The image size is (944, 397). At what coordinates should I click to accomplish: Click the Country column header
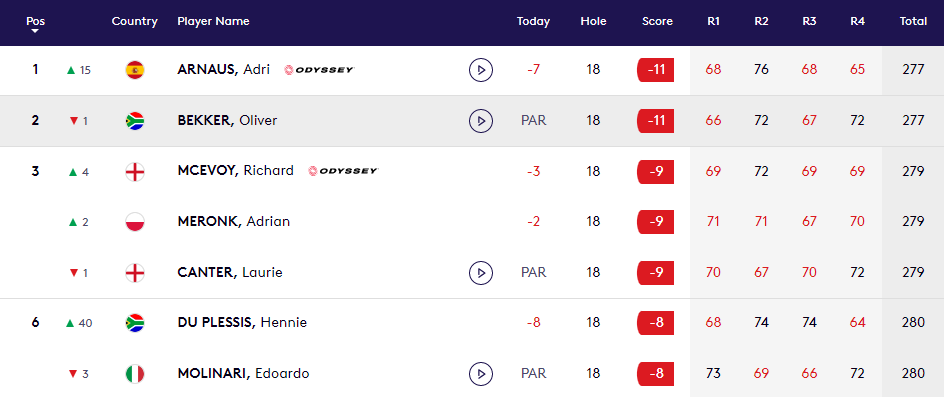(x=135, y=22)
